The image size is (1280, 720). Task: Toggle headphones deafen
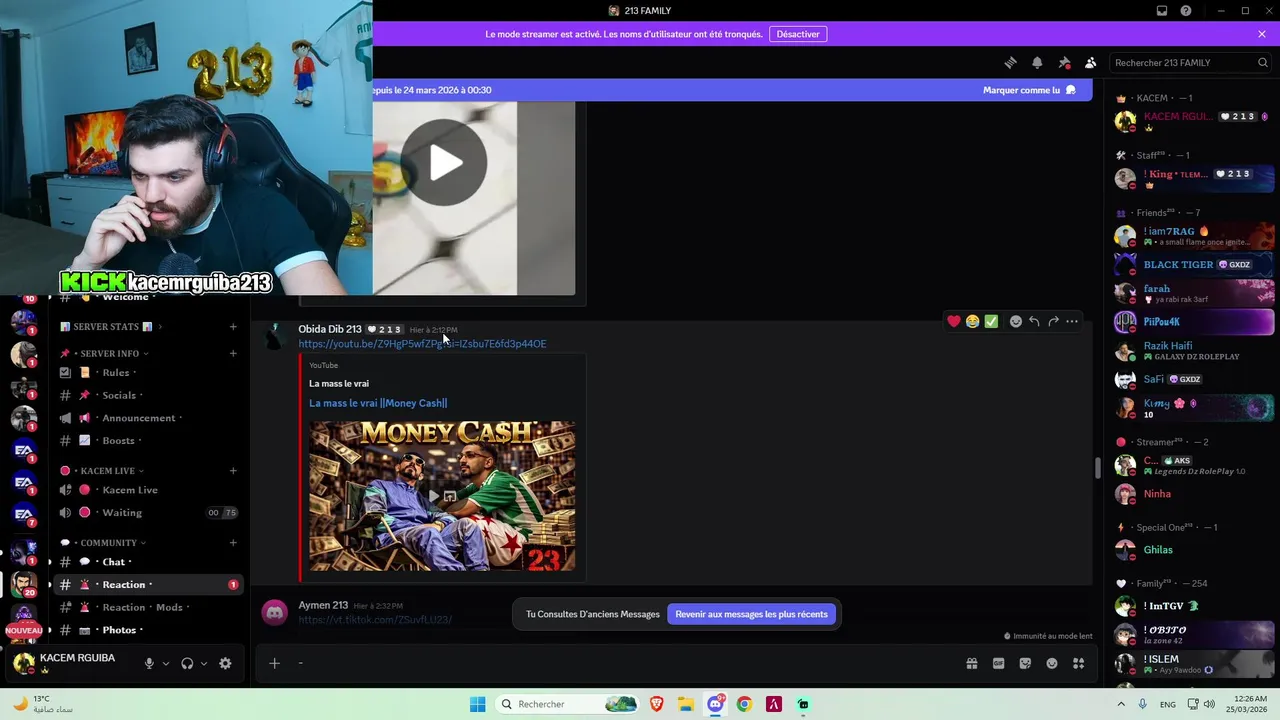tap(187, 663)
